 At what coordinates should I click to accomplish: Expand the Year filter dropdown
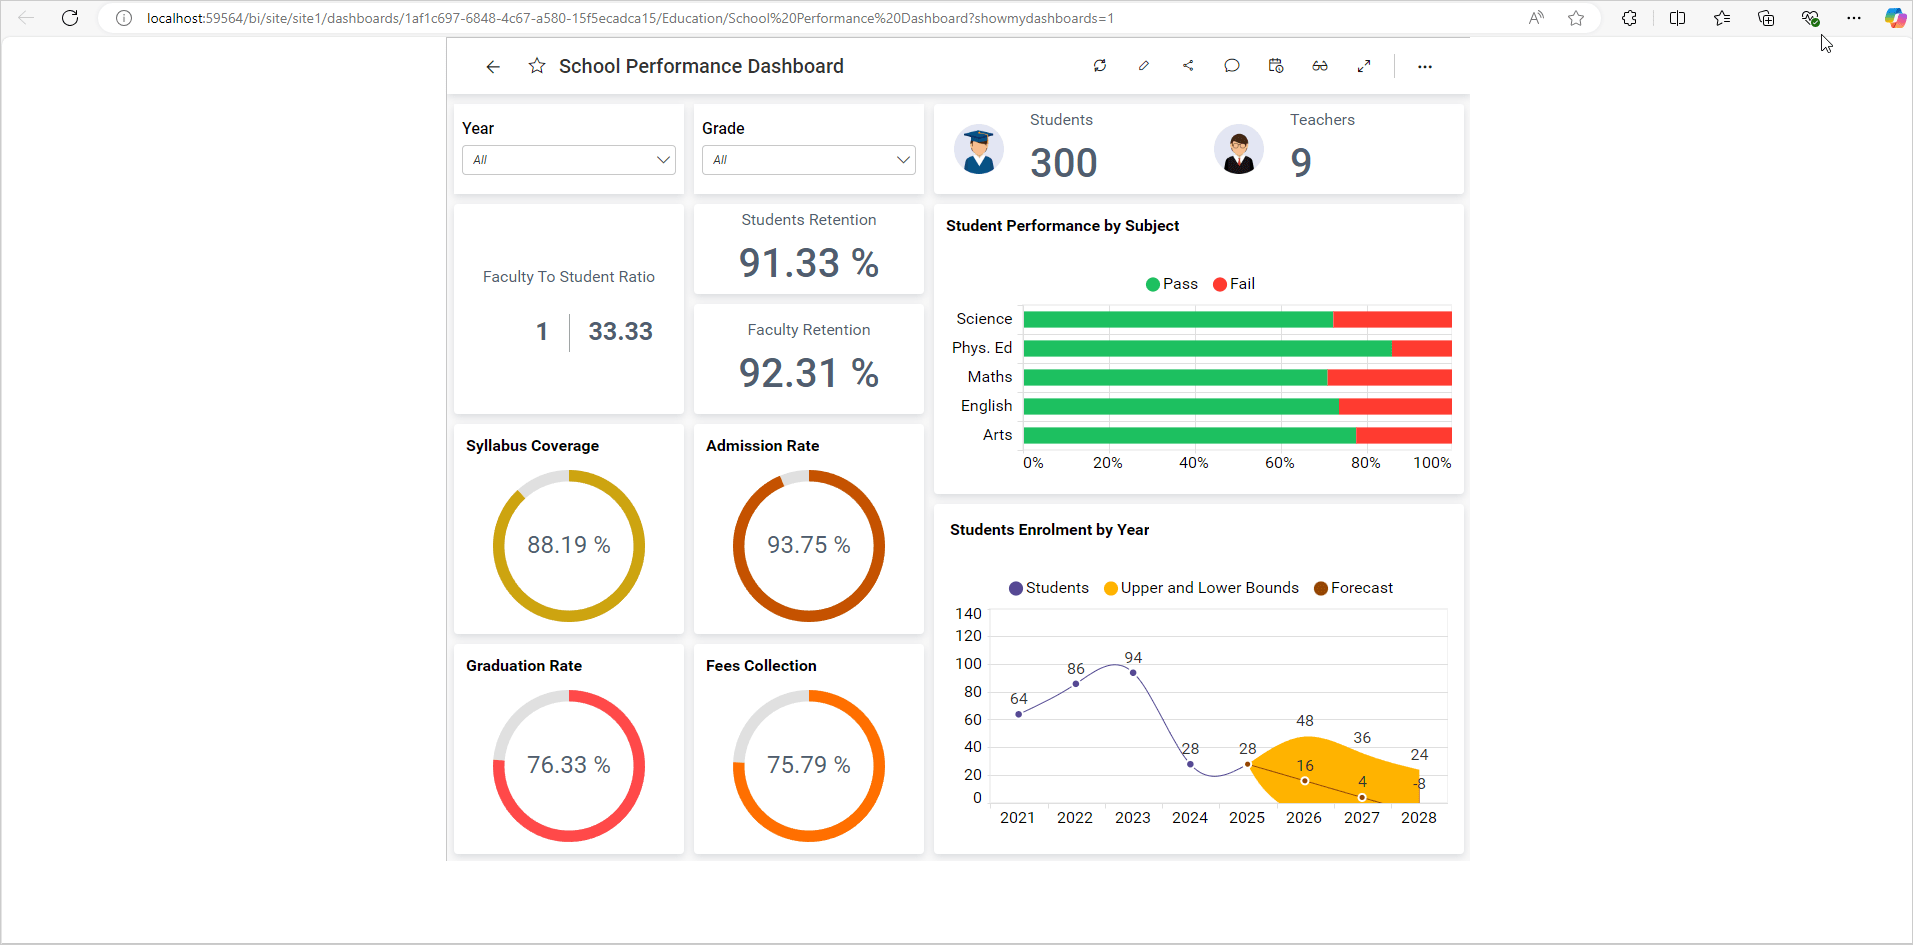pyautogui.click(x=568, y=160)
